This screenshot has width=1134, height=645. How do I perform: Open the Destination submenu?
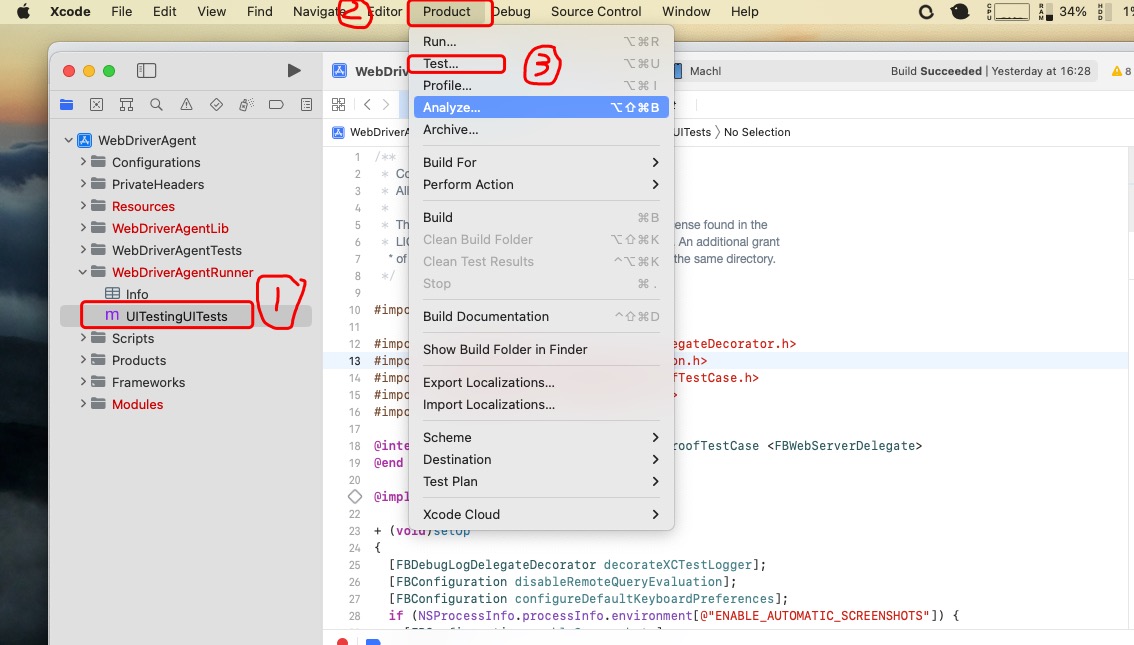541,460
